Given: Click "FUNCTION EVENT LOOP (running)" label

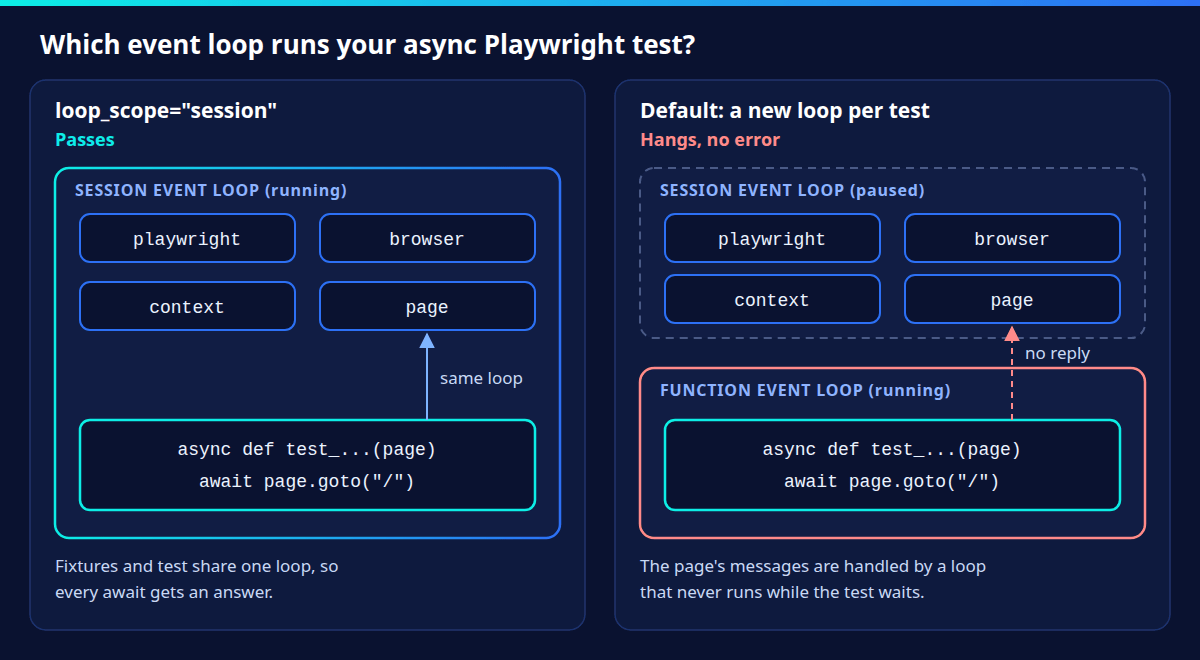Looking at the screenshot, I should [805, 390].
